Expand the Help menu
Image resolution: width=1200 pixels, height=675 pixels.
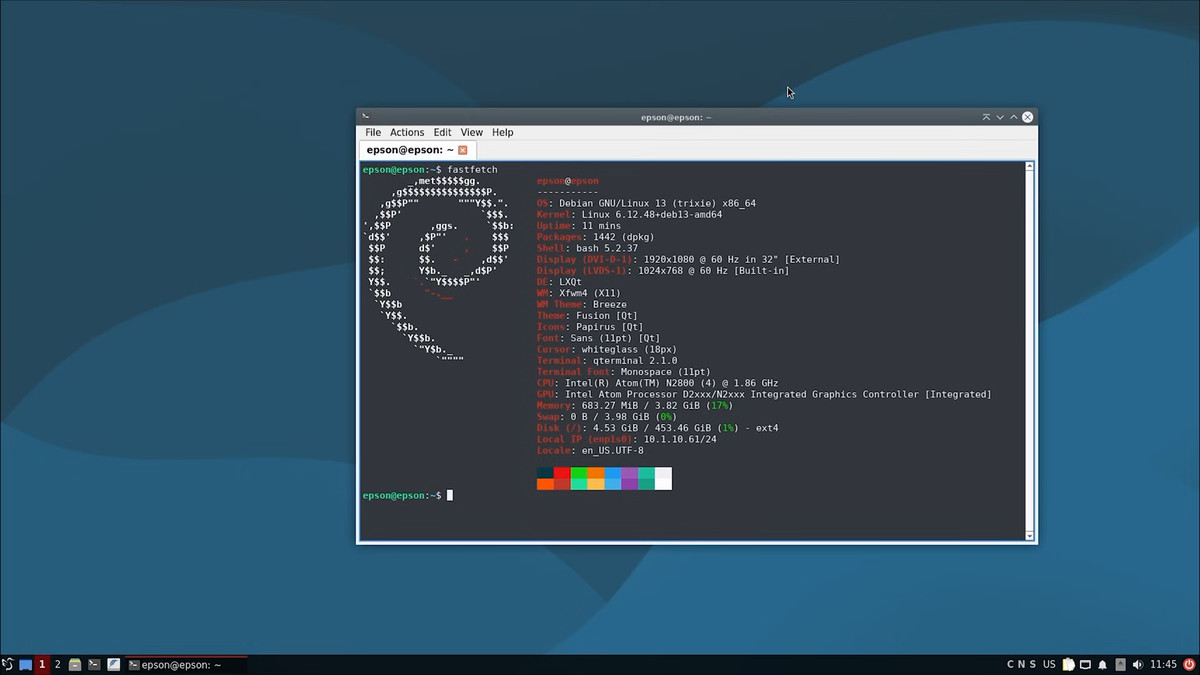point(502,132)
